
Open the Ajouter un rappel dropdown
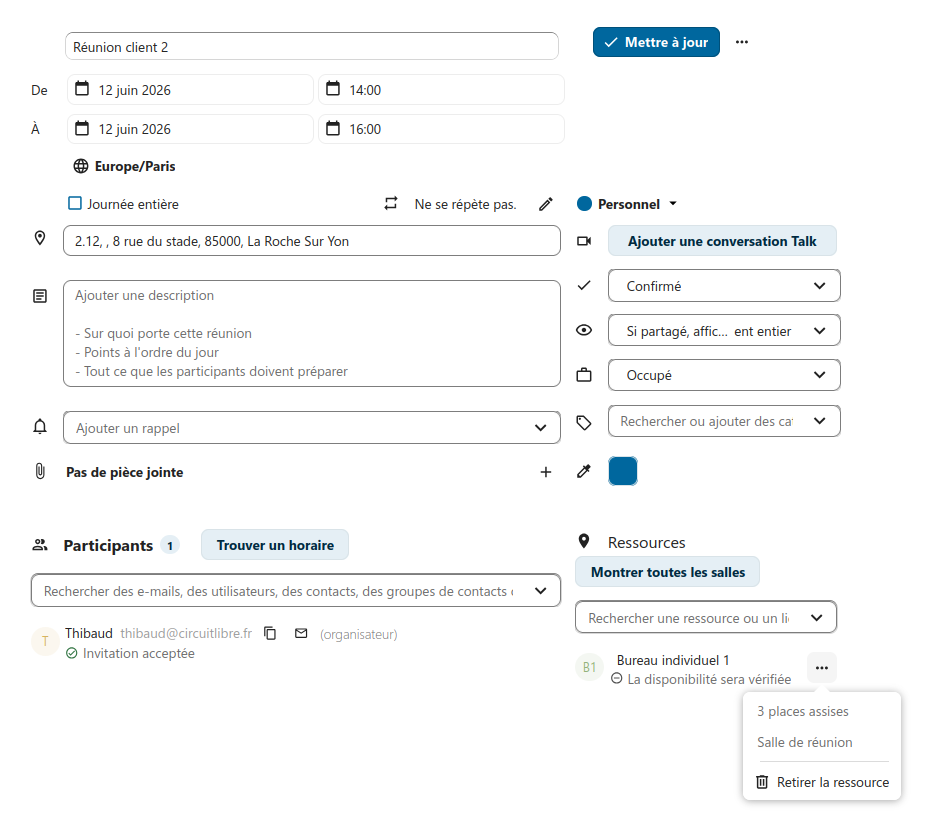pyautogui.click(x=312, y=427)
